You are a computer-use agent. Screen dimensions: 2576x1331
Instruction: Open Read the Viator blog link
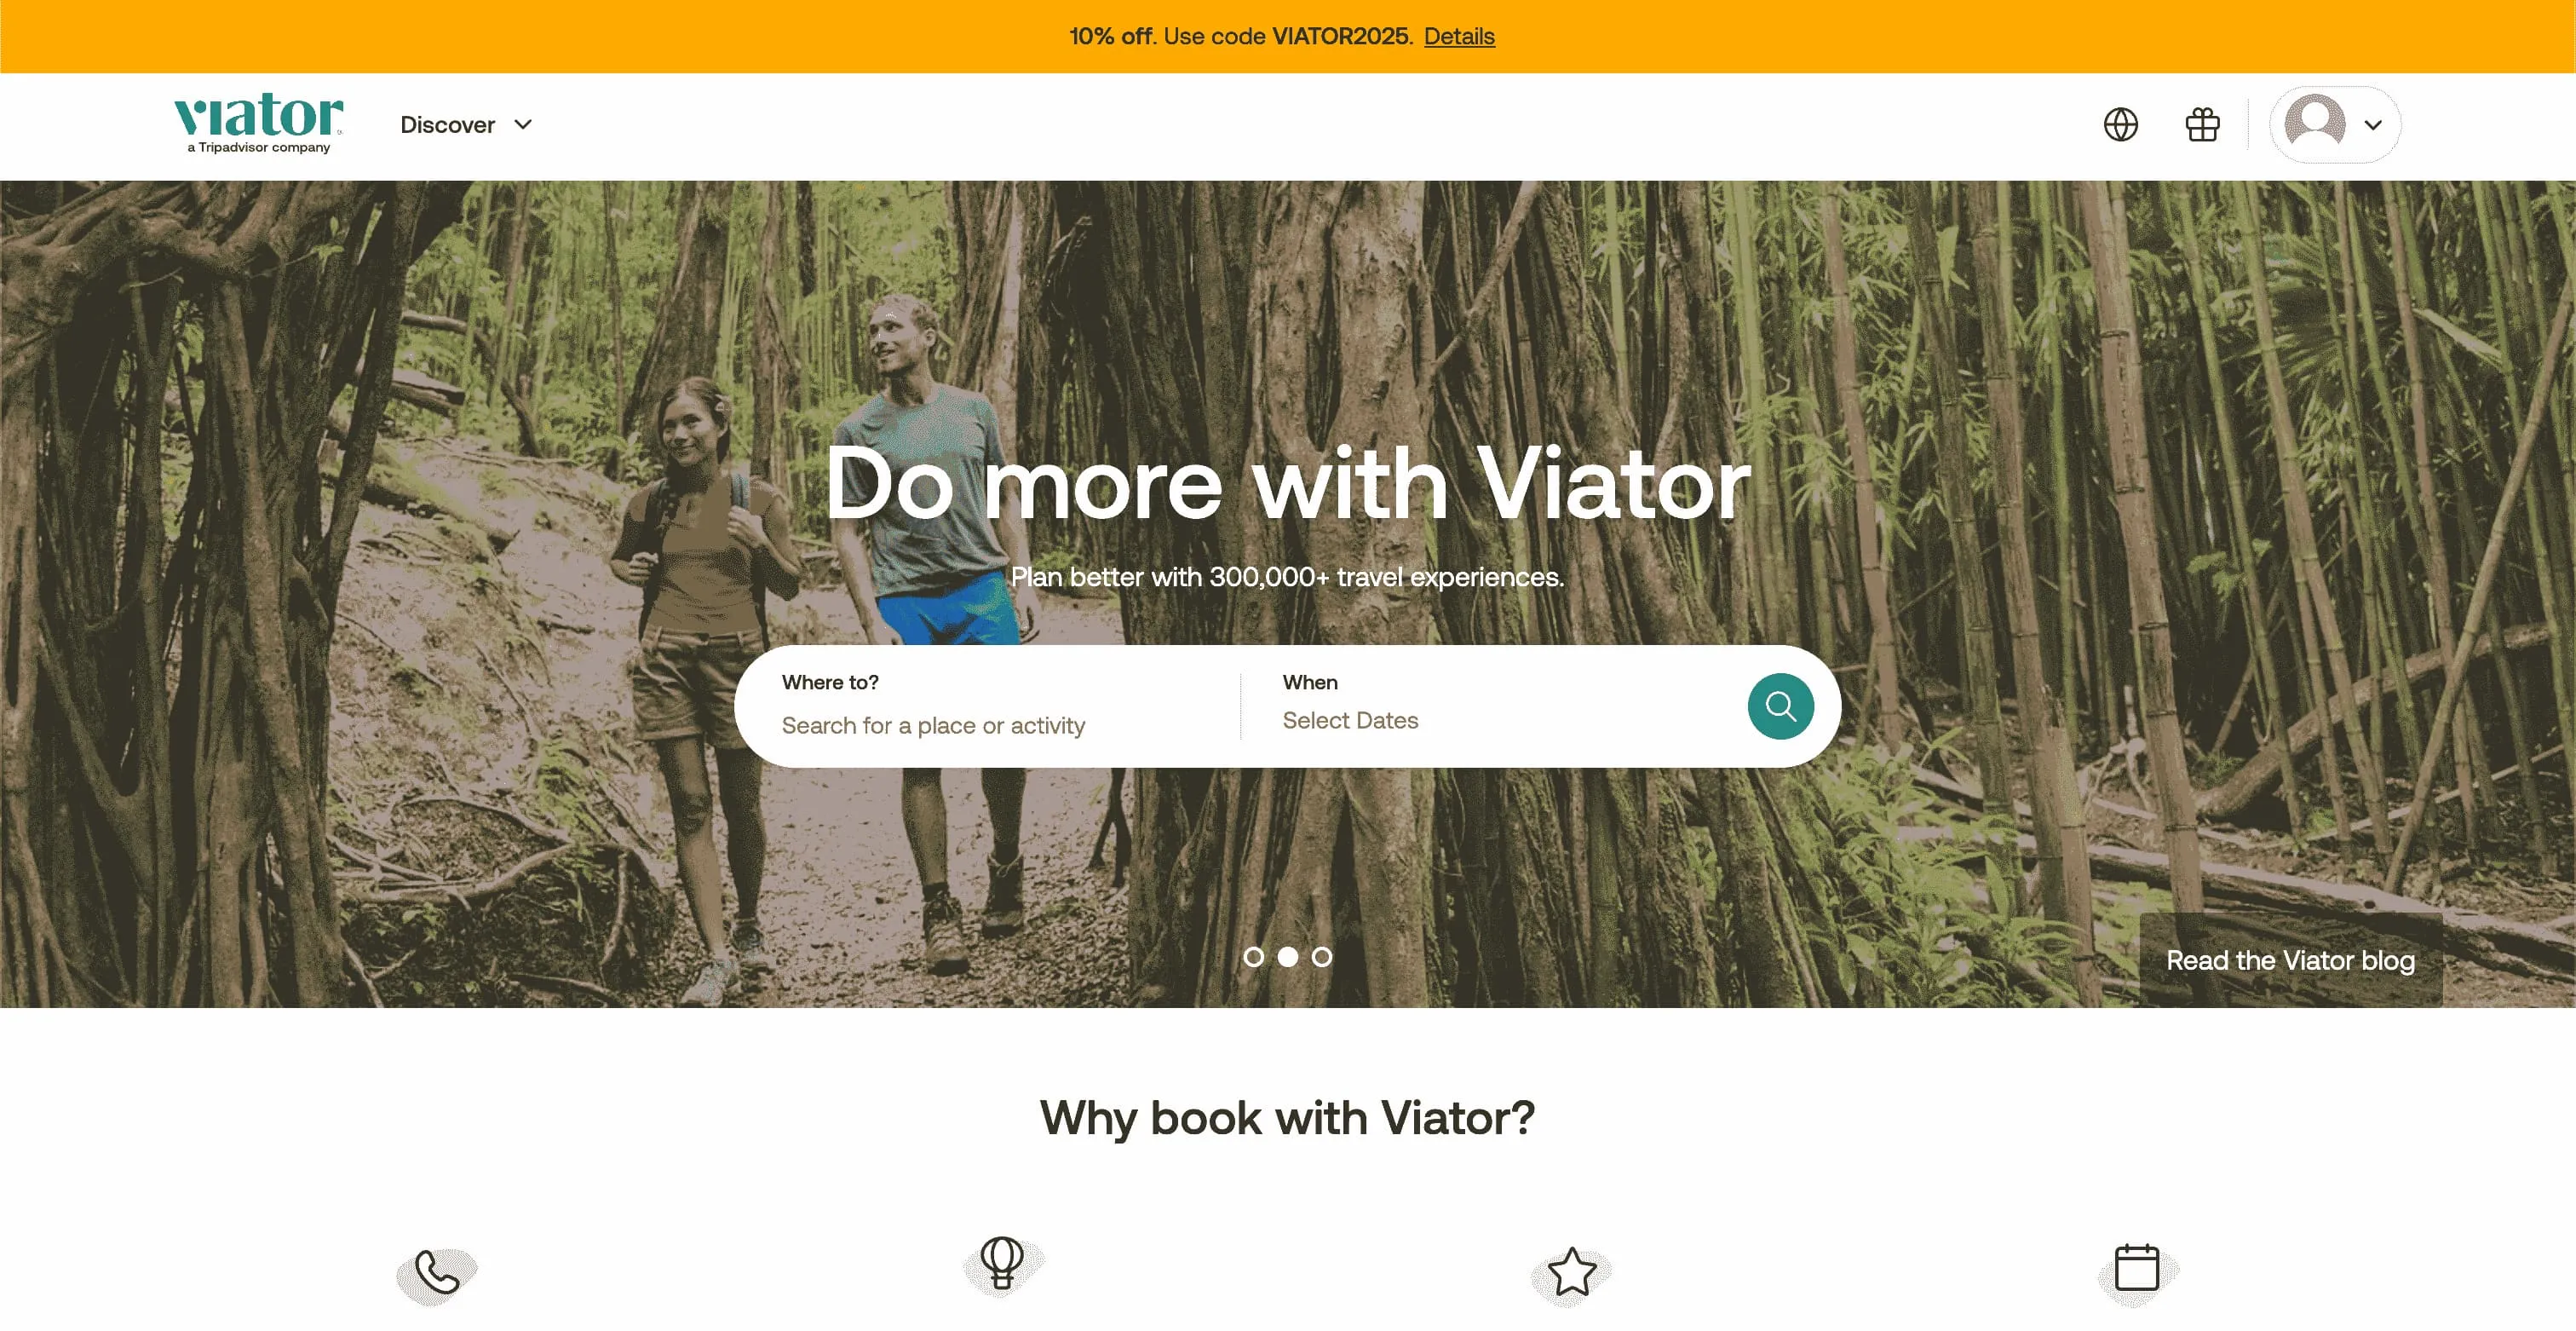[x=2290, y=960]
